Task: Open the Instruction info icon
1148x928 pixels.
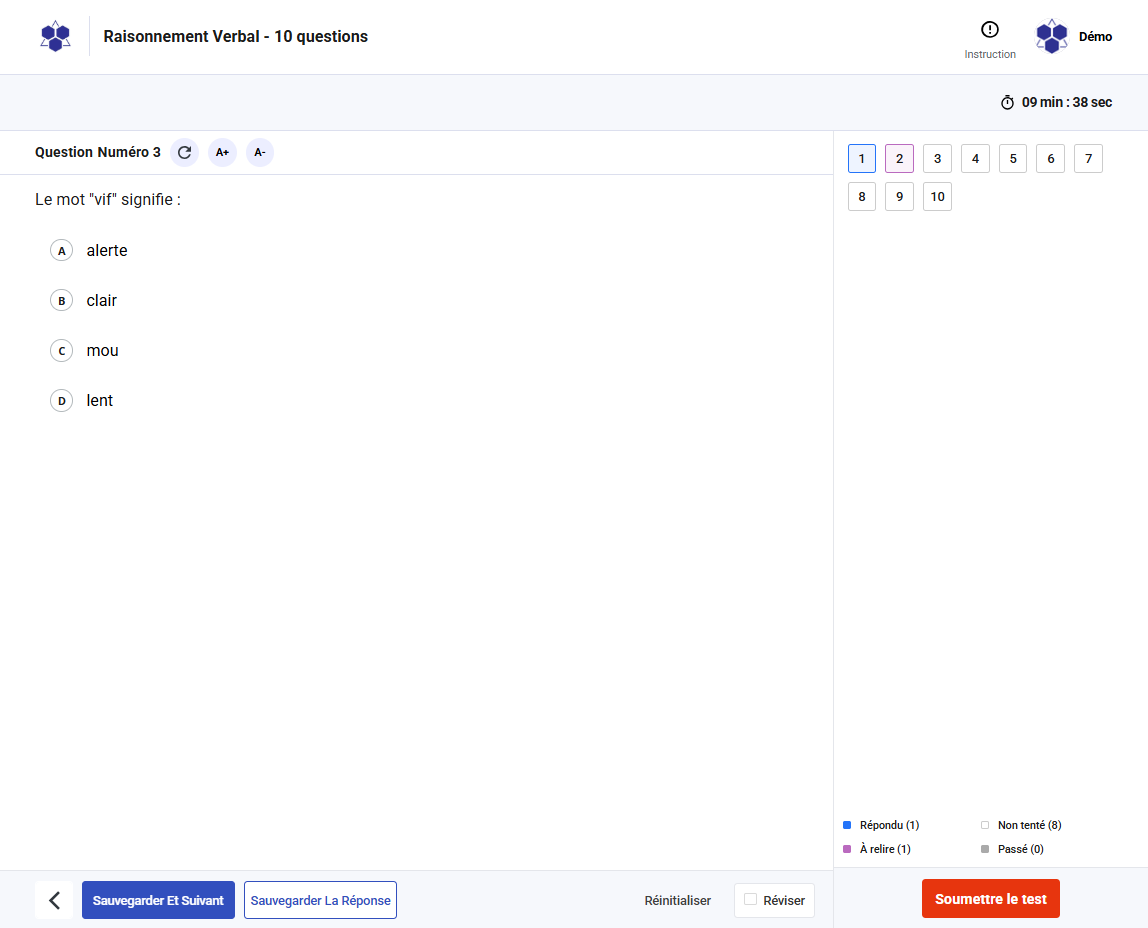Action: click(990, 30)
